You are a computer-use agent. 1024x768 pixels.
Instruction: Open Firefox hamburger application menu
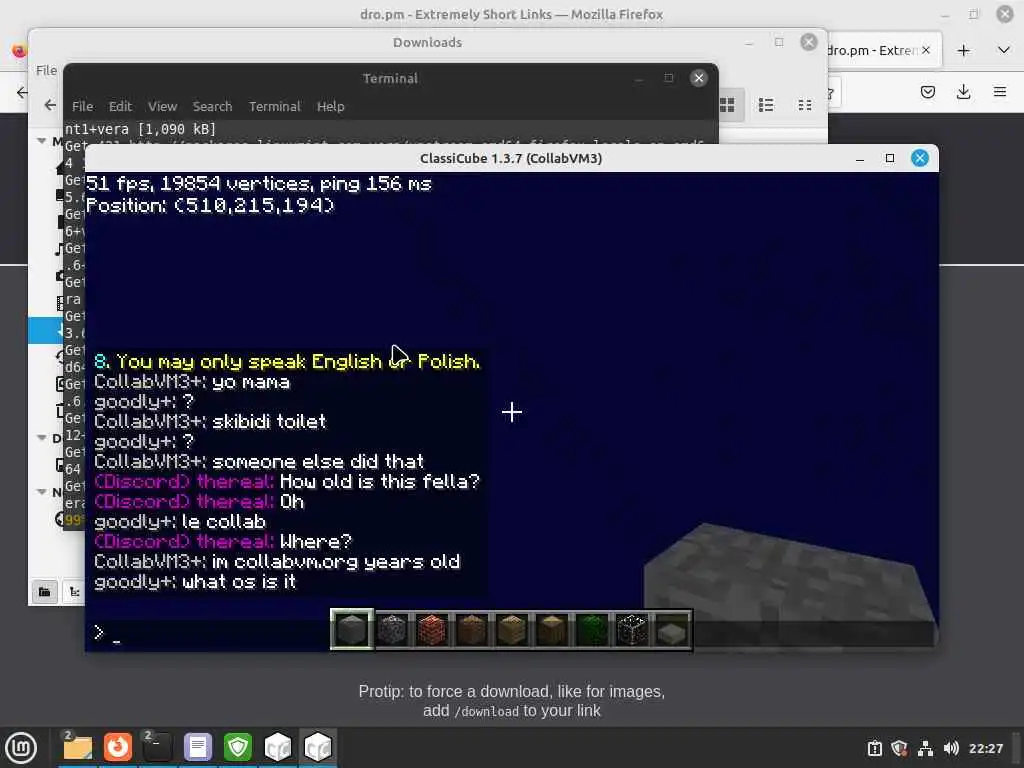tap(1000, 92)
